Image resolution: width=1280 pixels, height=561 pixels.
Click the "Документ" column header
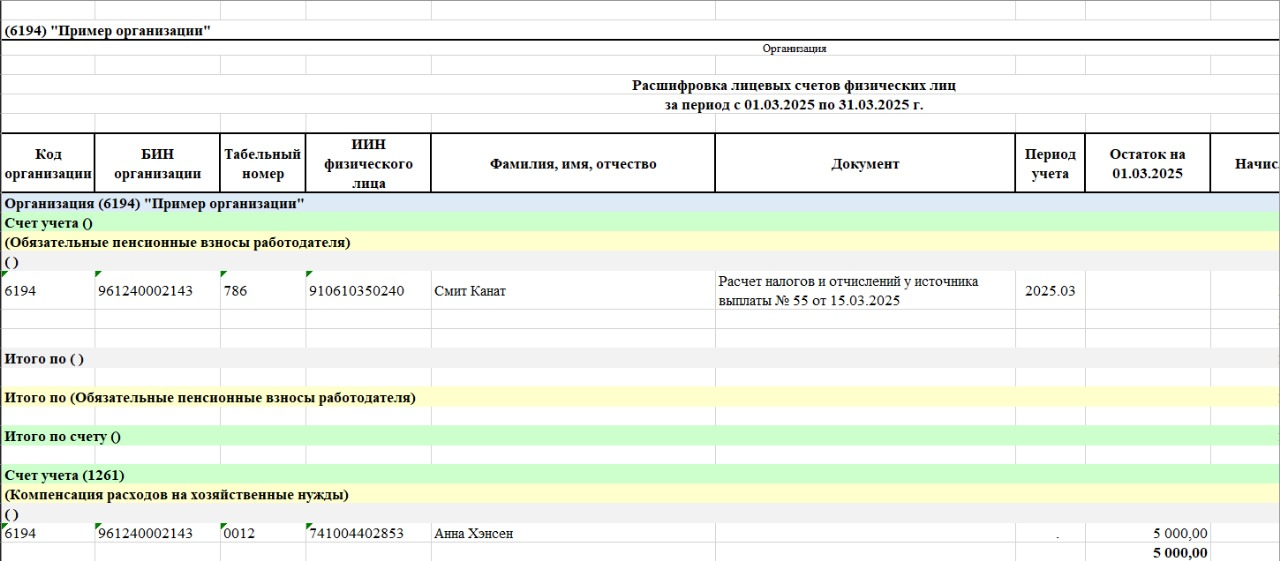(x=864, y=163)
